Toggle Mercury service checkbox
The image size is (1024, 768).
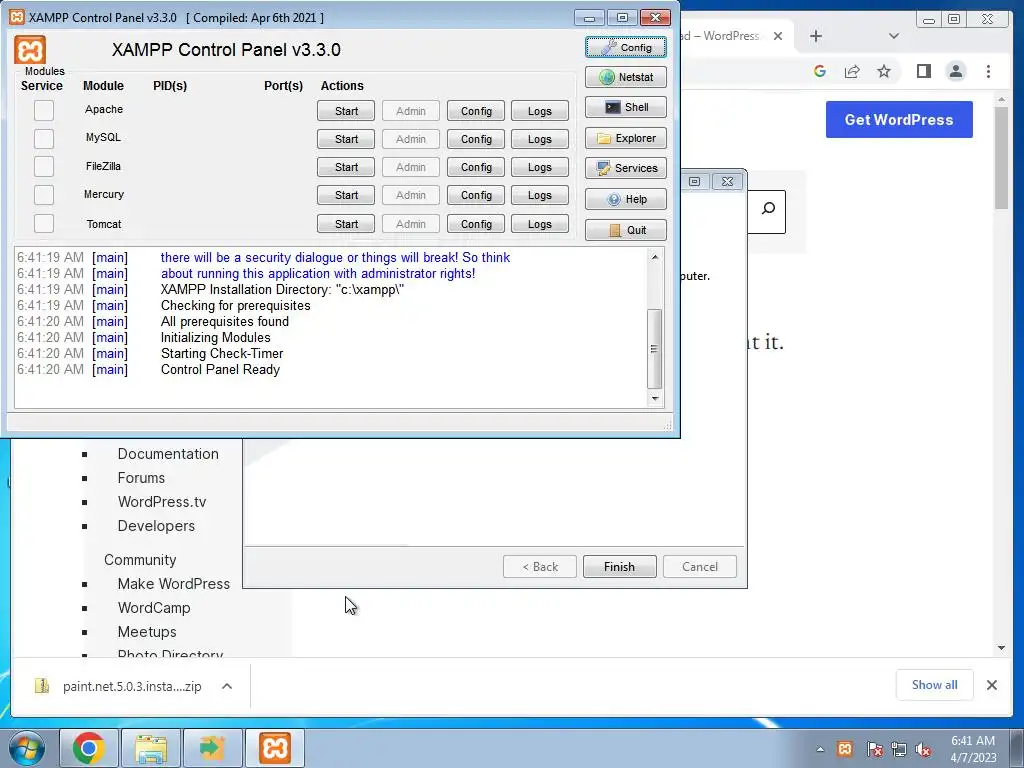[44, 195]
